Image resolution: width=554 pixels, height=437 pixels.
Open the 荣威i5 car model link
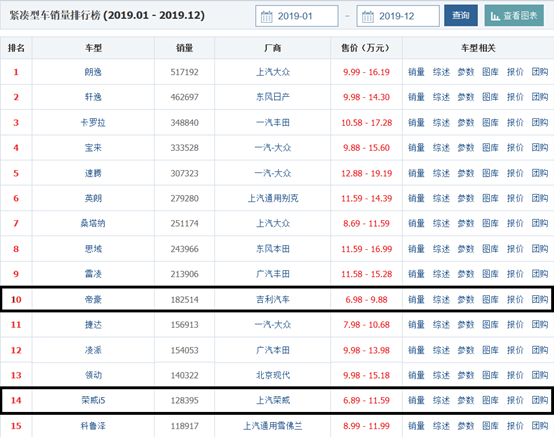(93, 400)
